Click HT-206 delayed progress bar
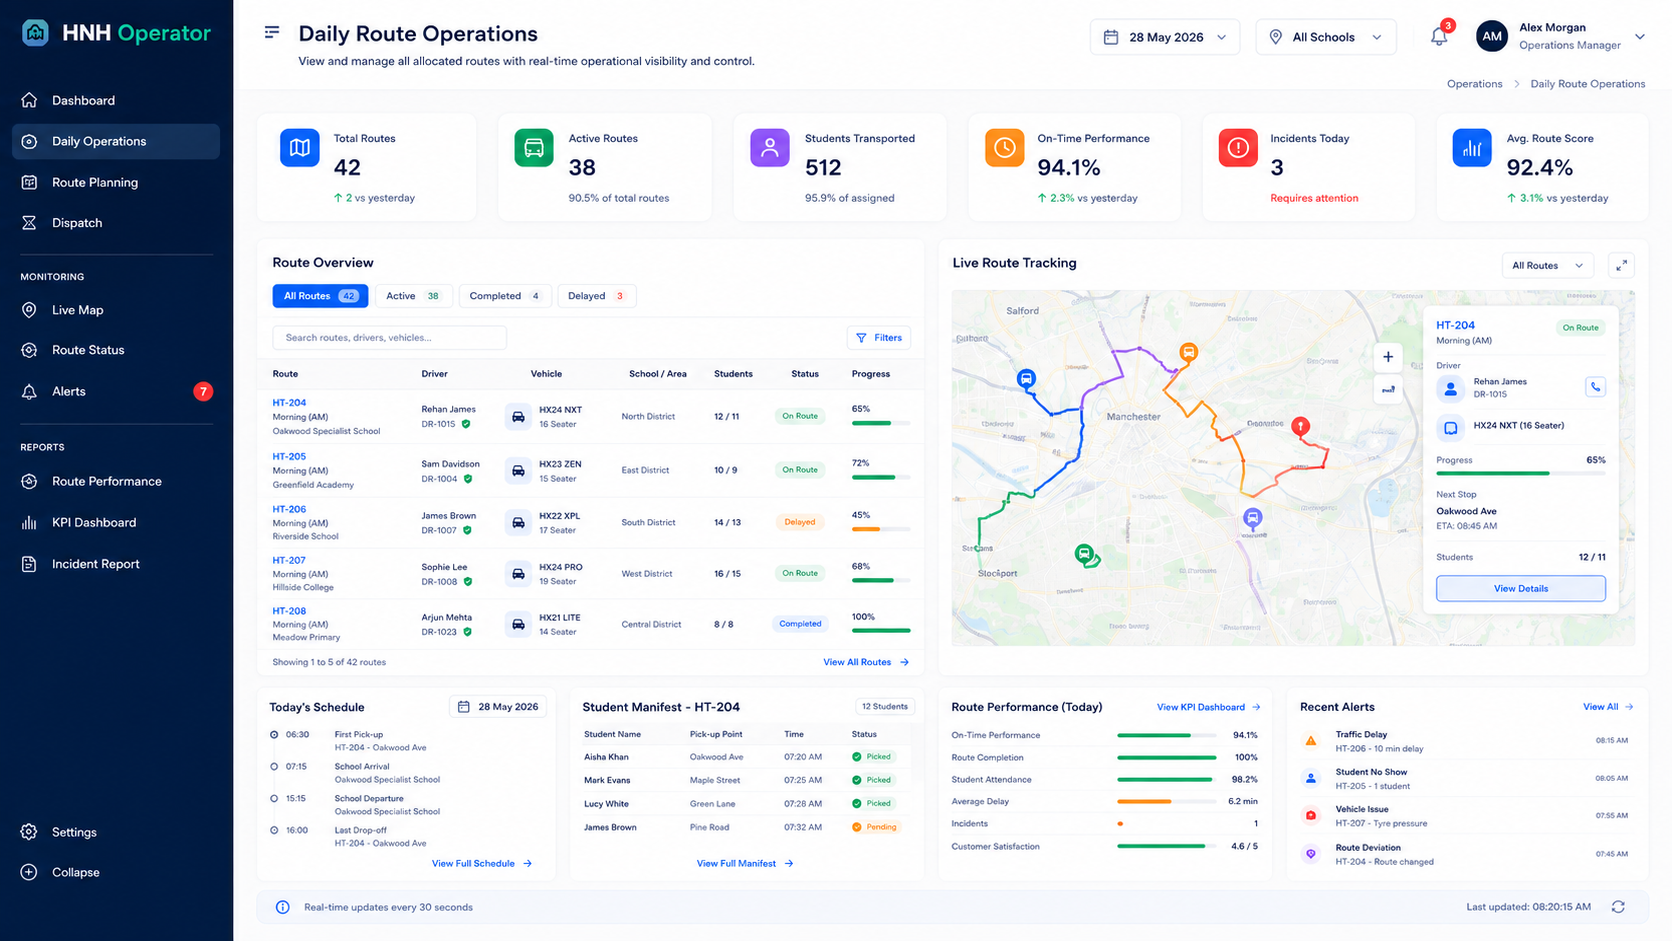Screen dimensions: 1672x941 (x=881, y=529)
